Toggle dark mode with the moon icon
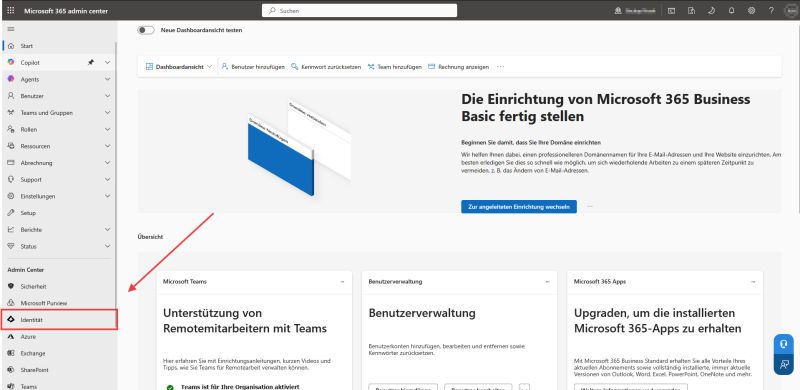Viewport: 800px width, 390px height. (712, 11)
